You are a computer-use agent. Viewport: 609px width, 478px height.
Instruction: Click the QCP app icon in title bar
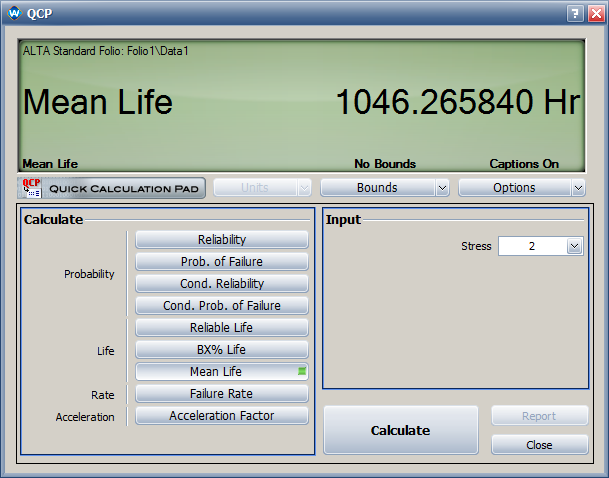coord(14,14)
